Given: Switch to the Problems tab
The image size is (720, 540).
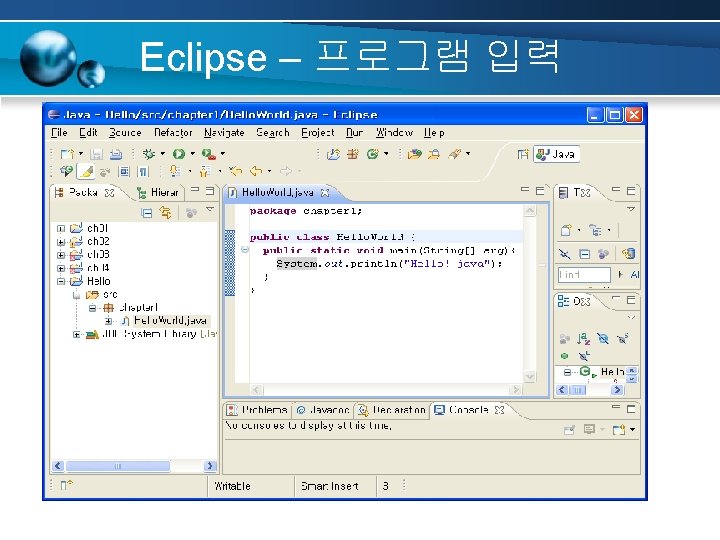Looking at the screenshot, I should pyautogui.click(x=259, y=410).
